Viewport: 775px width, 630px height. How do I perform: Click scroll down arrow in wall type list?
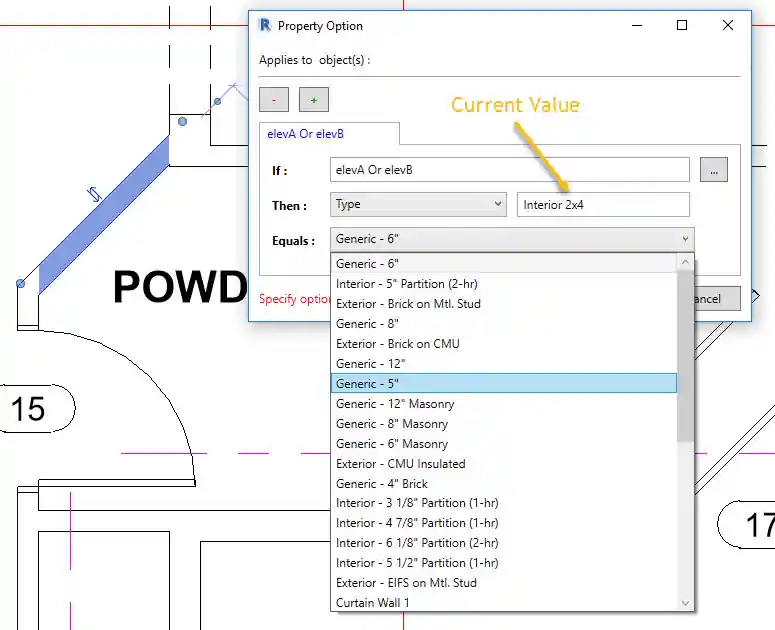tap(685, 603)
